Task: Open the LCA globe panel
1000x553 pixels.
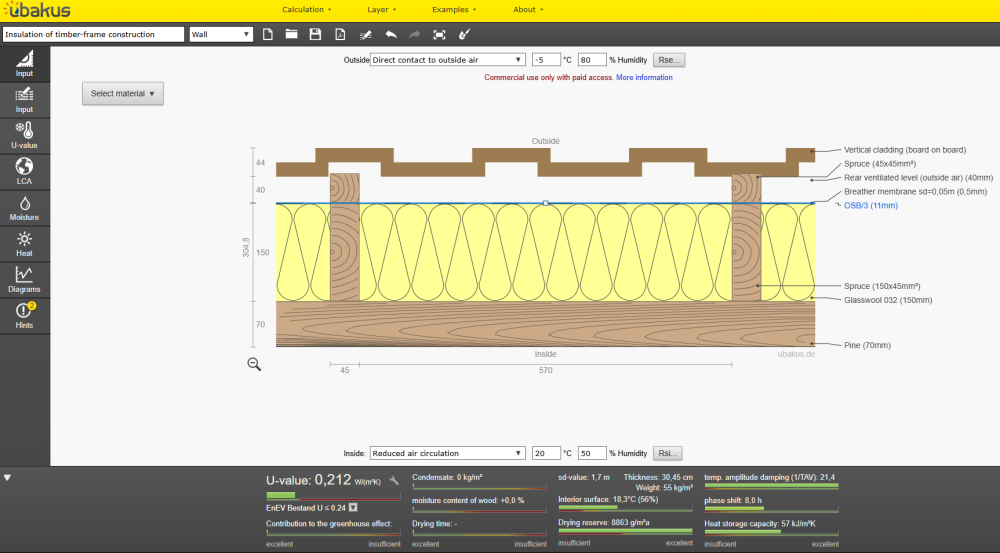Action: [x=24, y=171]
